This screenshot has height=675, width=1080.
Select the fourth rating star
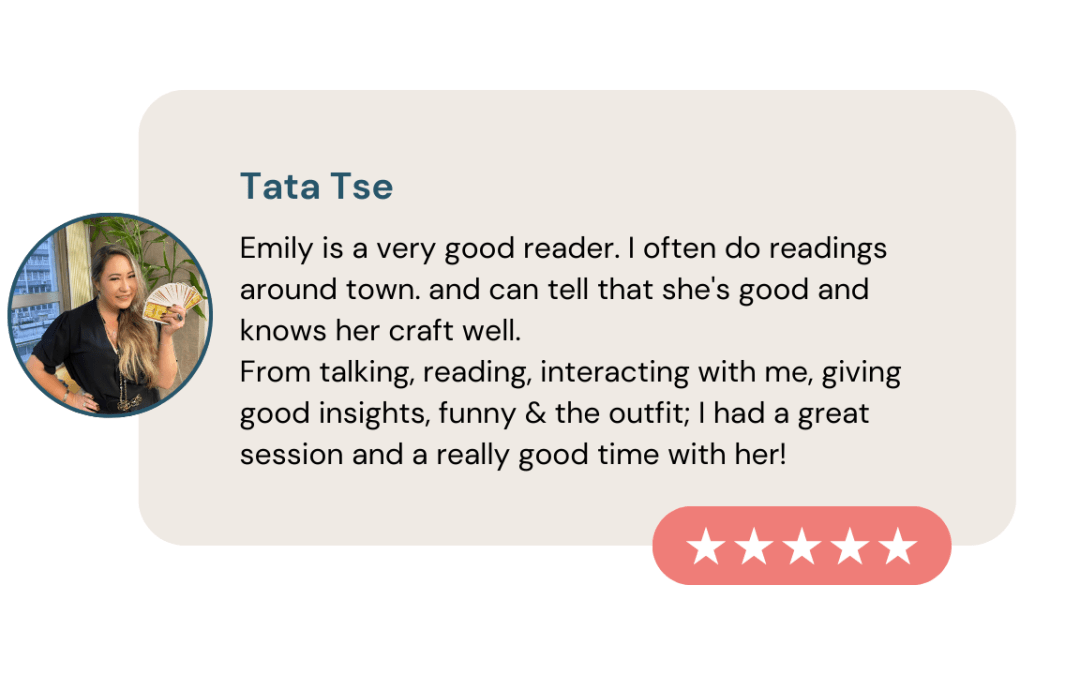coord(850,547)
